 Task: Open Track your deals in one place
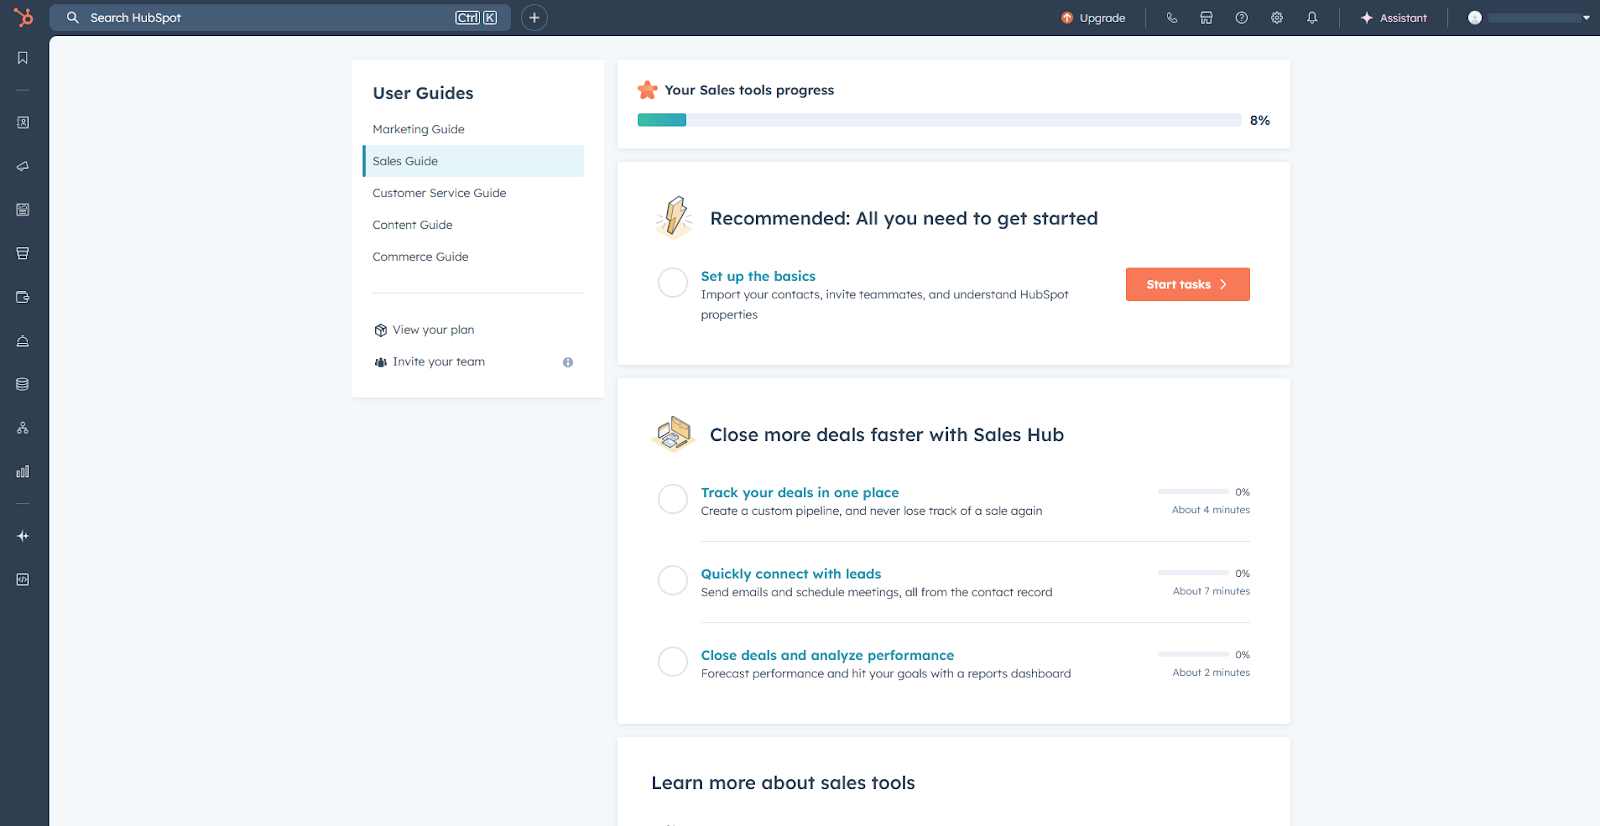(800, 492)
